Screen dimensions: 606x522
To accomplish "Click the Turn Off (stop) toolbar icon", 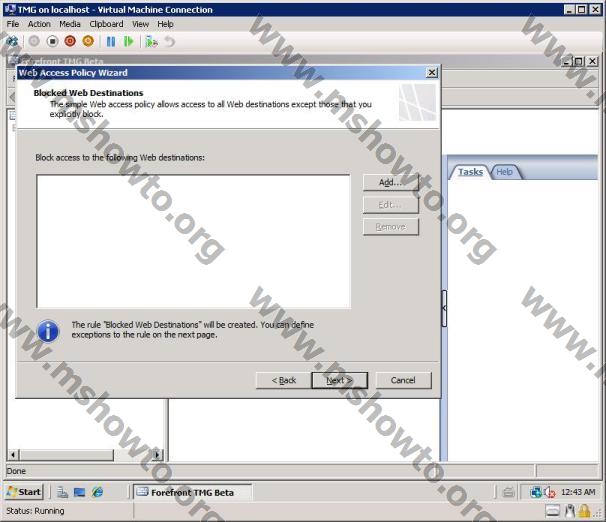I will 52,41.
